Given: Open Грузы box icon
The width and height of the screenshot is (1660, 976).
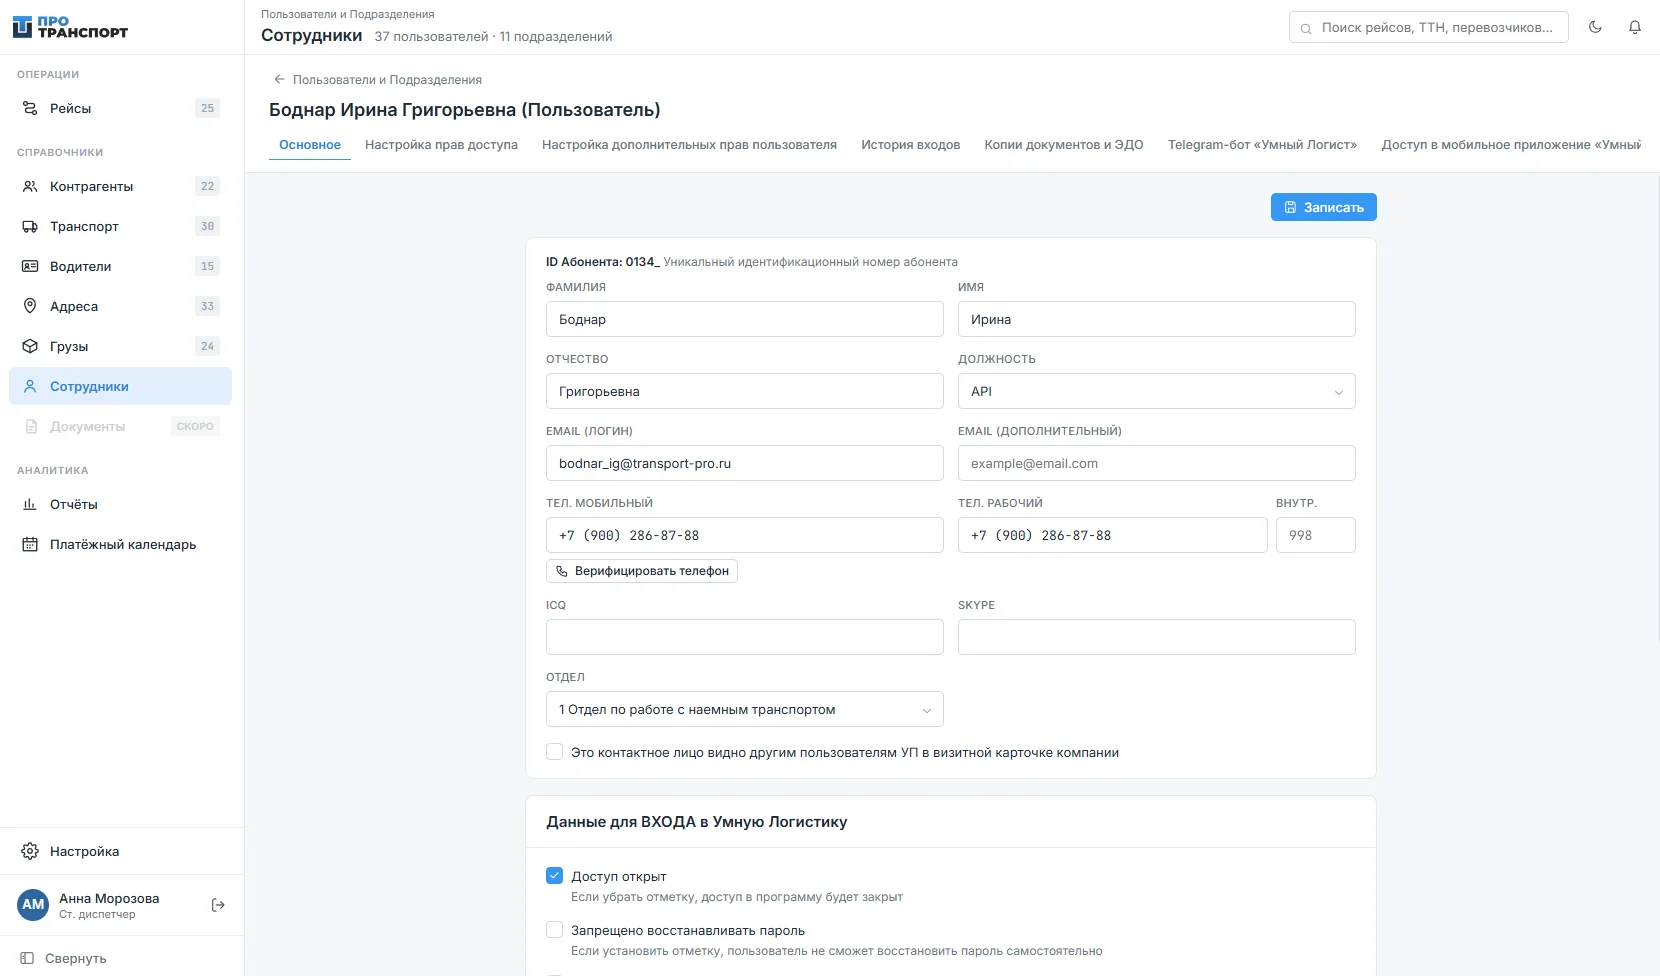Looking at the screenshot, I should pyautogui.click(x=30, y=346).
